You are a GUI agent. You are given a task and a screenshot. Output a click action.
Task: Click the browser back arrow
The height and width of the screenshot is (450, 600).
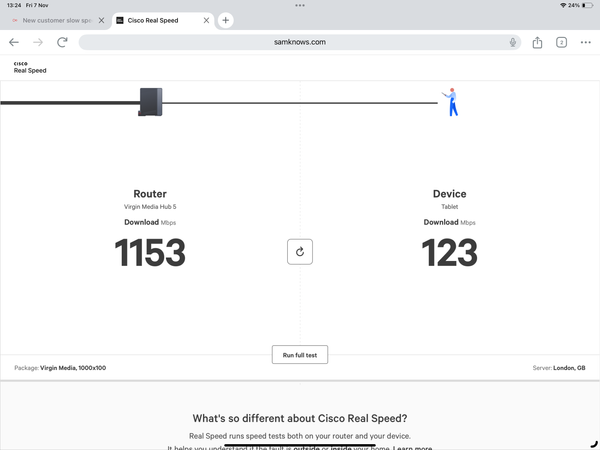(14, 42)
